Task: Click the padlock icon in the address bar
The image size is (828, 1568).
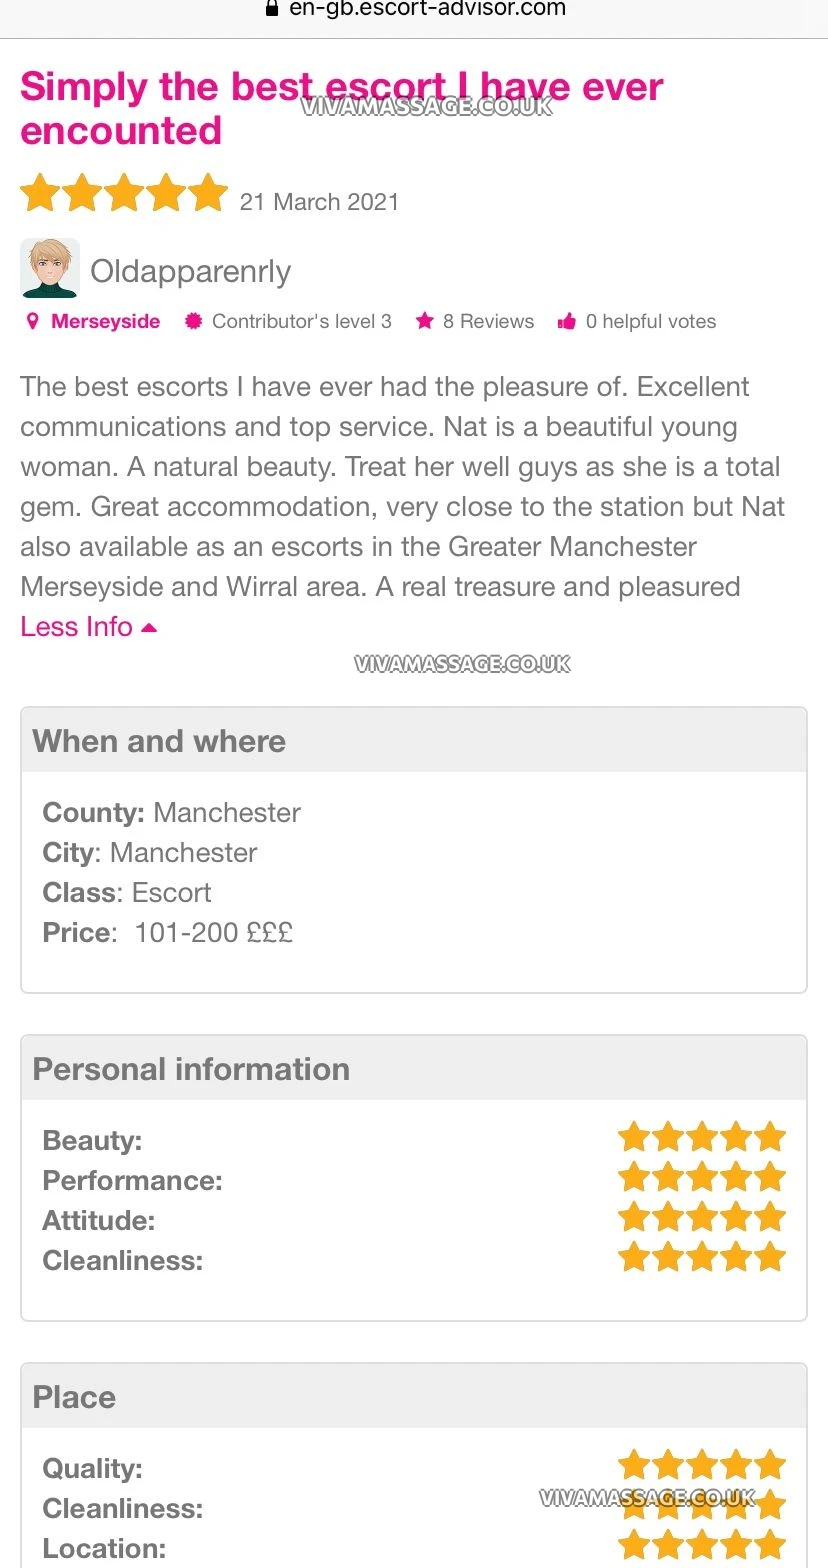Action: pos(270,9)
